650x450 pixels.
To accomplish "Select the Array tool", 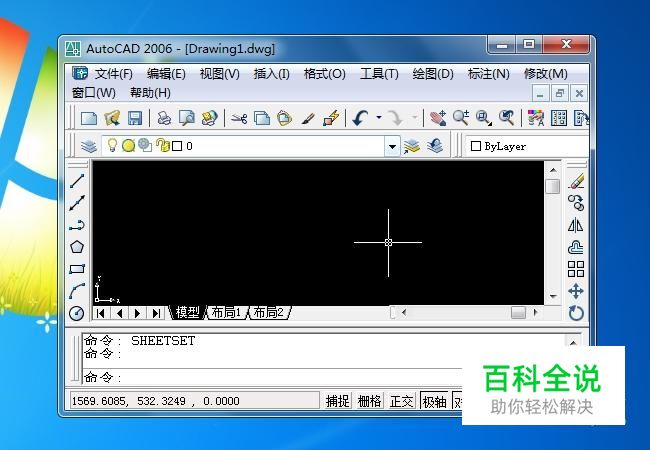I will [576, 269].
